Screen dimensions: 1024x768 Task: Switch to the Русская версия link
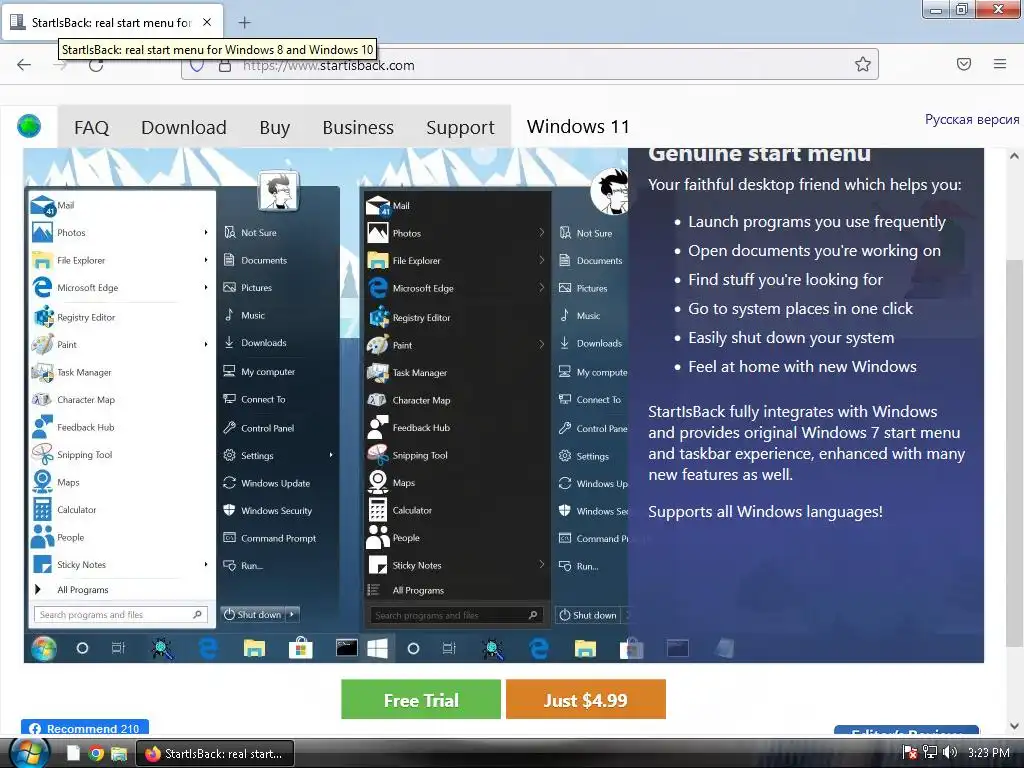[x=972, y=119]
